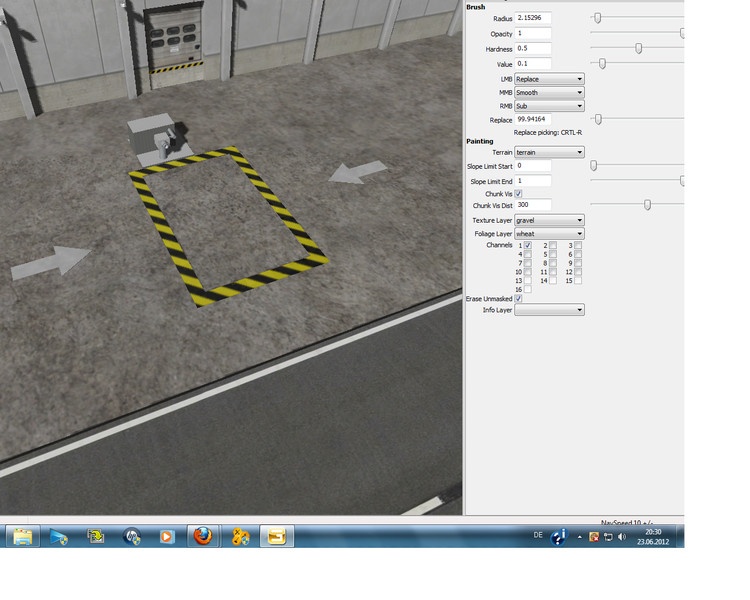This screenshot has width=750, height=600.
Task: Toggle the Chunk Vis checkbox
Action: [x=518, y=194]
